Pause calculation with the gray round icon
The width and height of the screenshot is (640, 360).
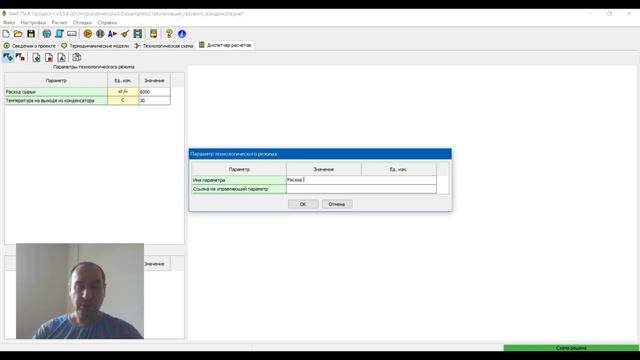[100, 34]
